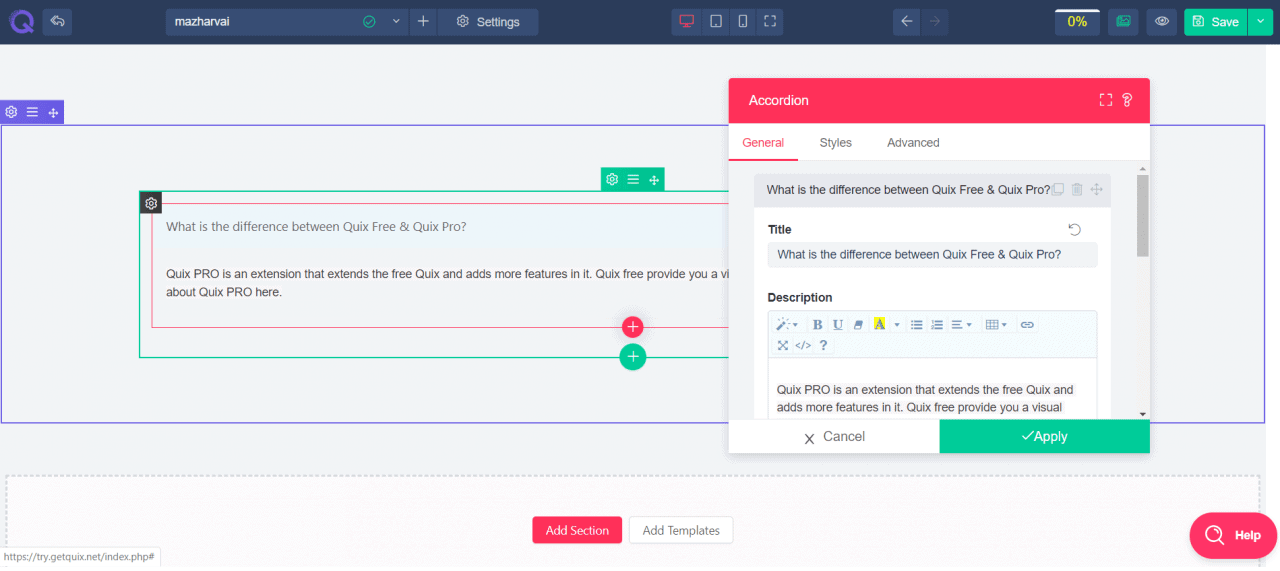Toggle bold formatting in editor
The width and height of the screenshot is (1280, 571).
pyautogui.click(x=817, y=325)
